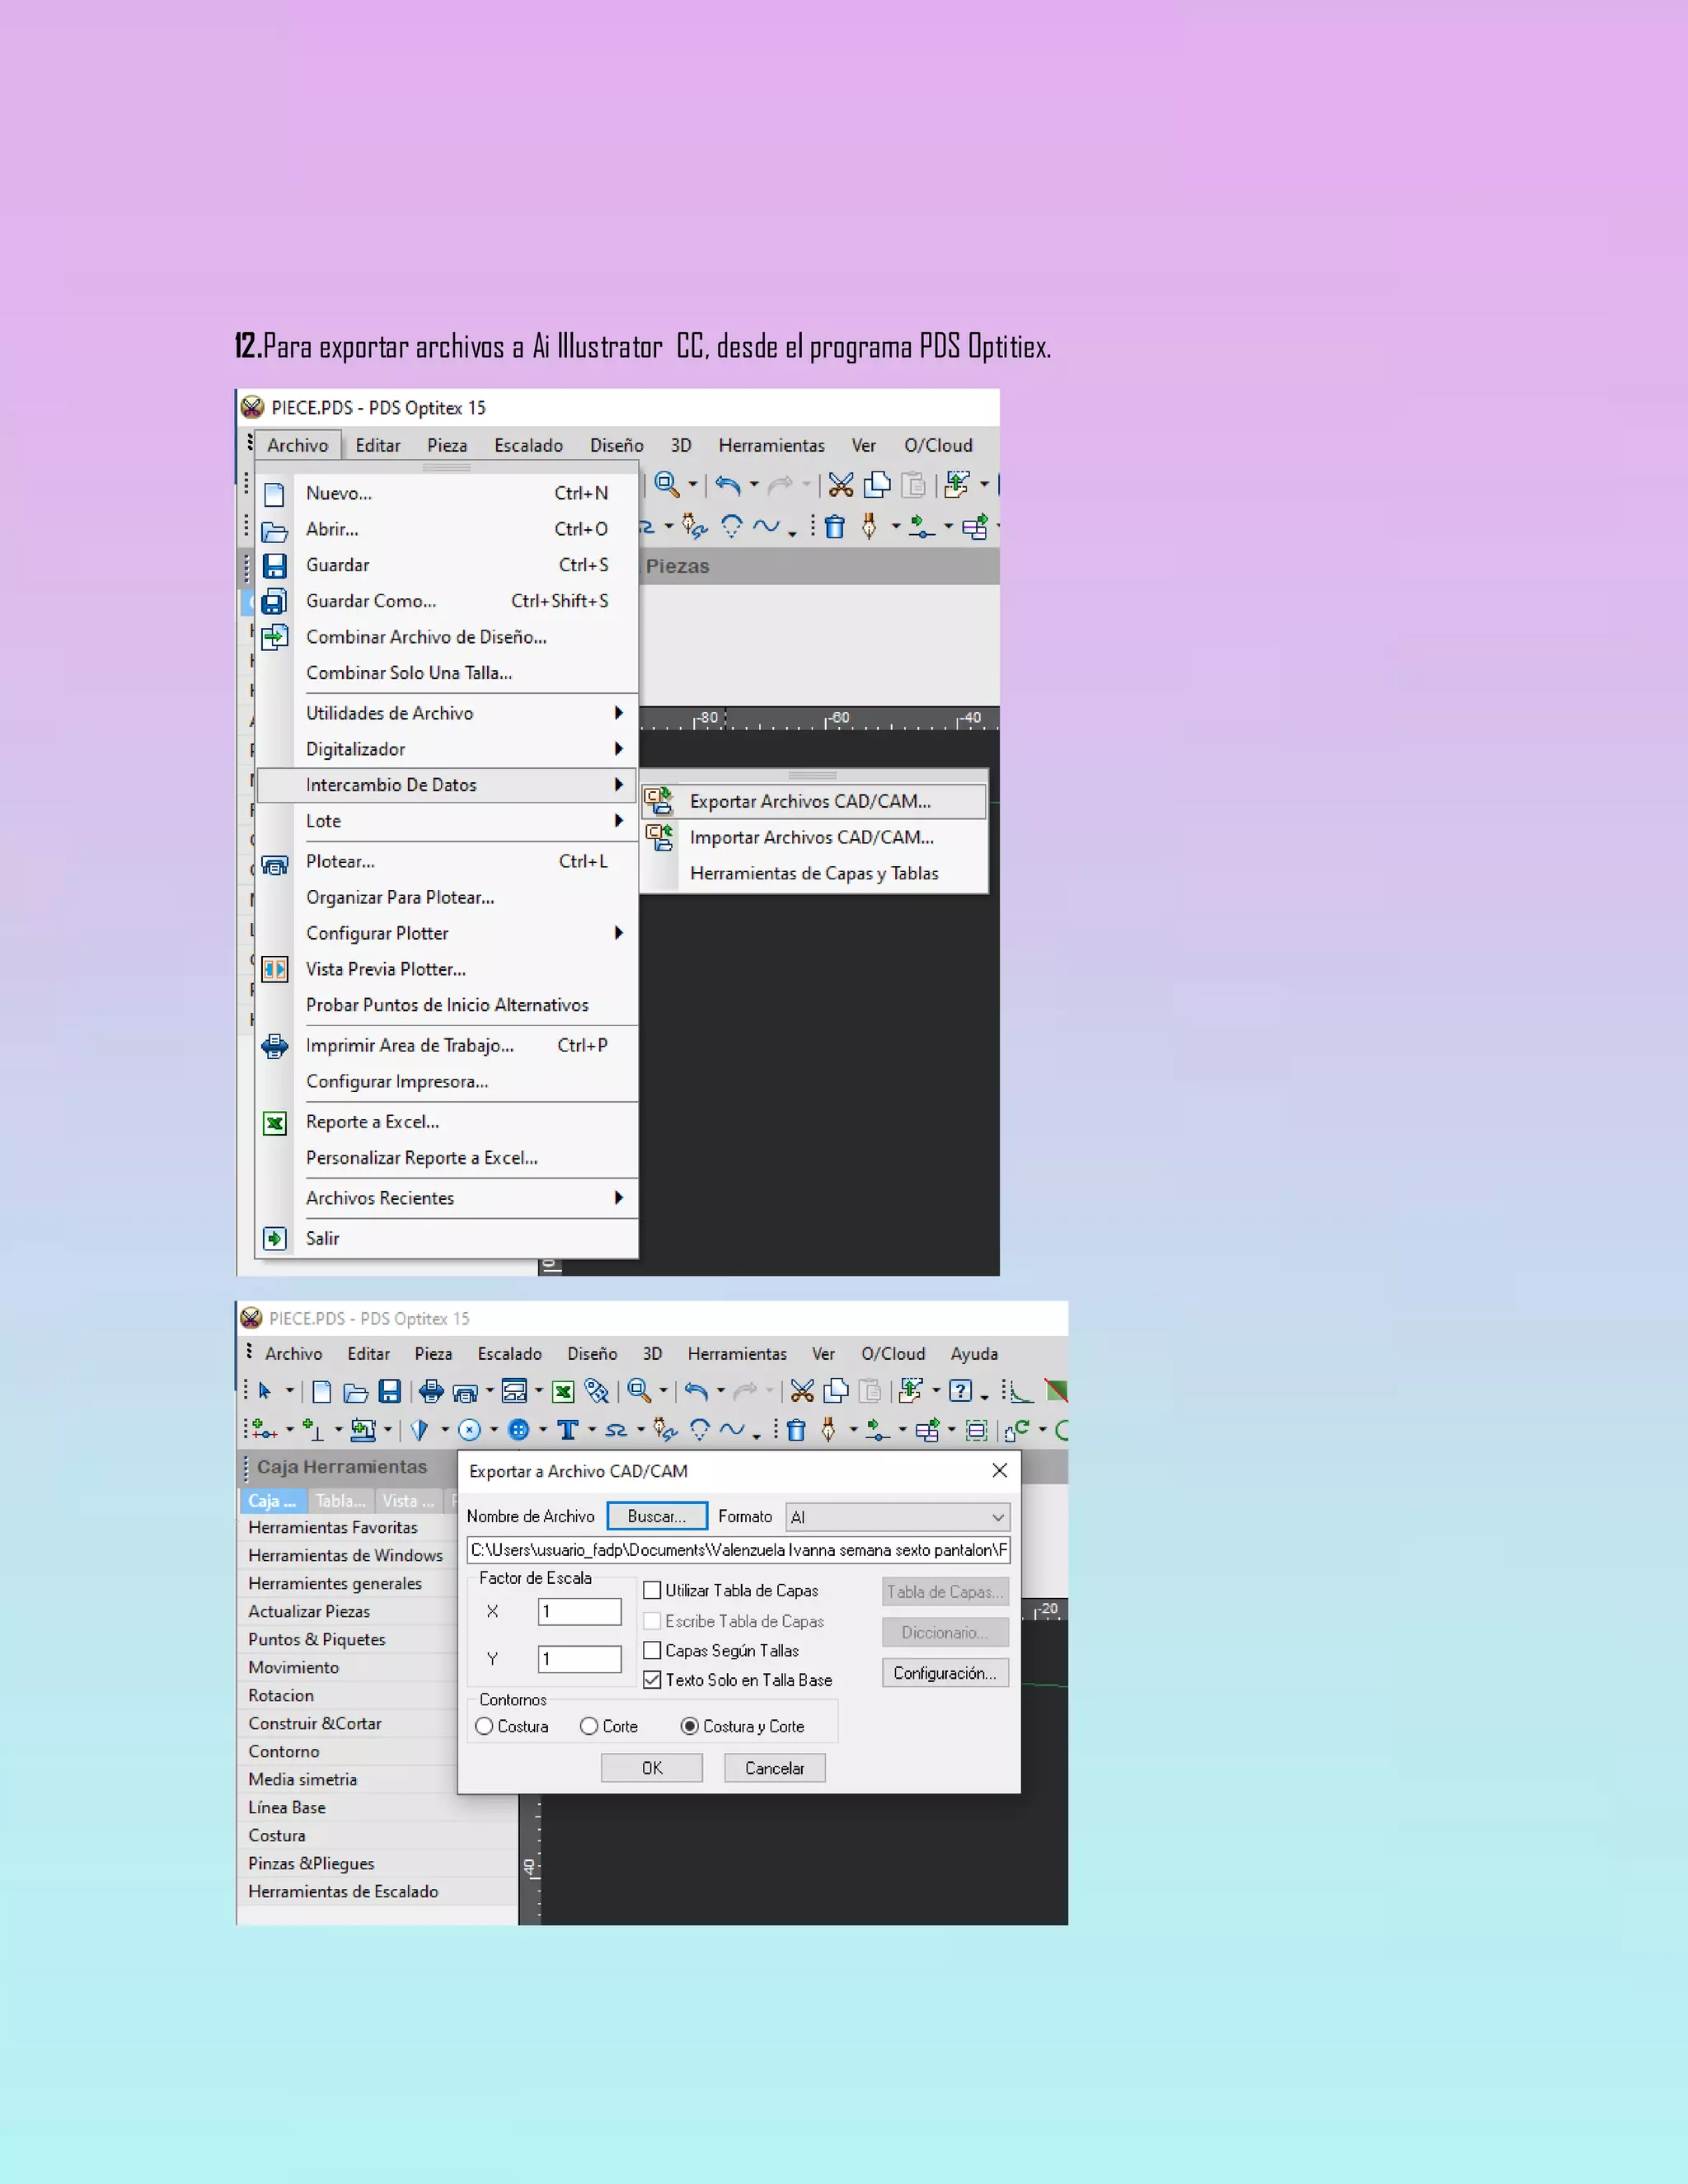This screenshot has width=1688, height=2184.
Task: Click the printer icon in export dialog window toolbar
Action: click(x=431, y=1391)
